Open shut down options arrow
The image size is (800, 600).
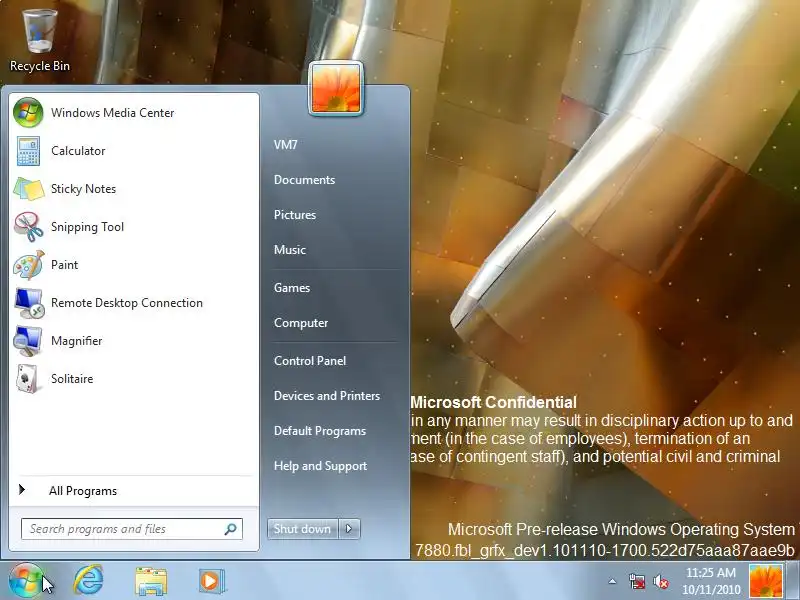pyautogui.click(x=349, y=529)
